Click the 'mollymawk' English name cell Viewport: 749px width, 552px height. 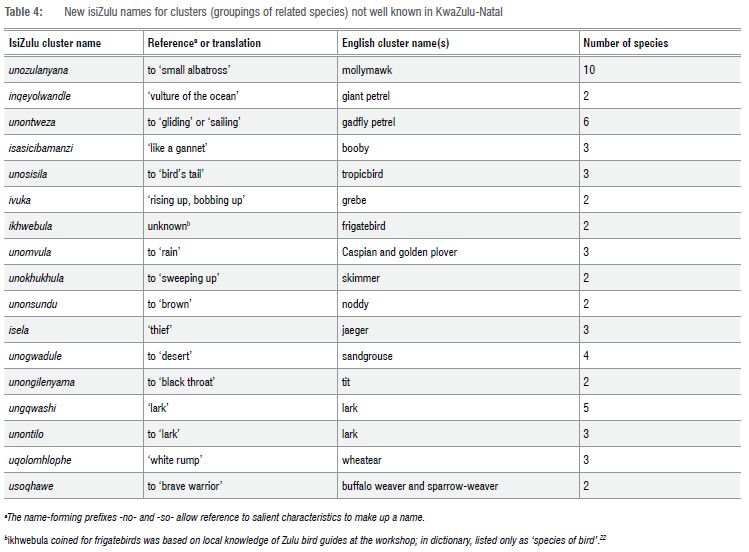[368, 70]
